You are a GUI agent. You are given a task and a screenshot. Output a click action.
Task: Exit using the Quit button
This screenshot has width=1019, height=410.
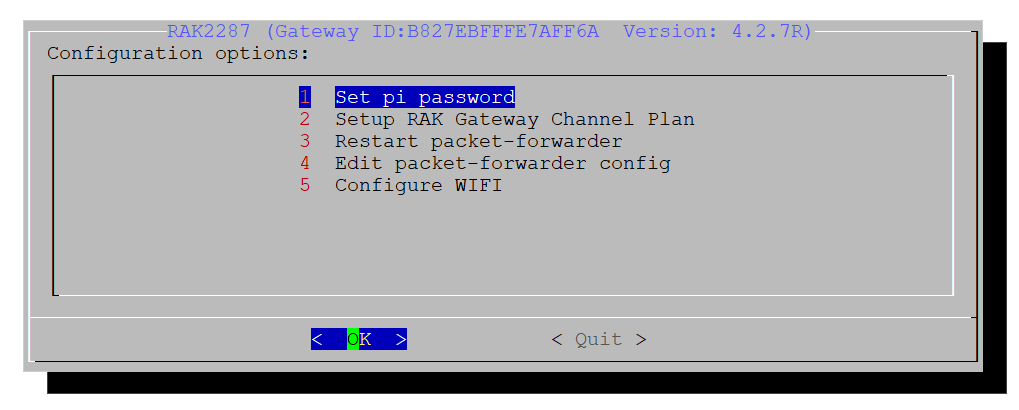click(599, 339)
